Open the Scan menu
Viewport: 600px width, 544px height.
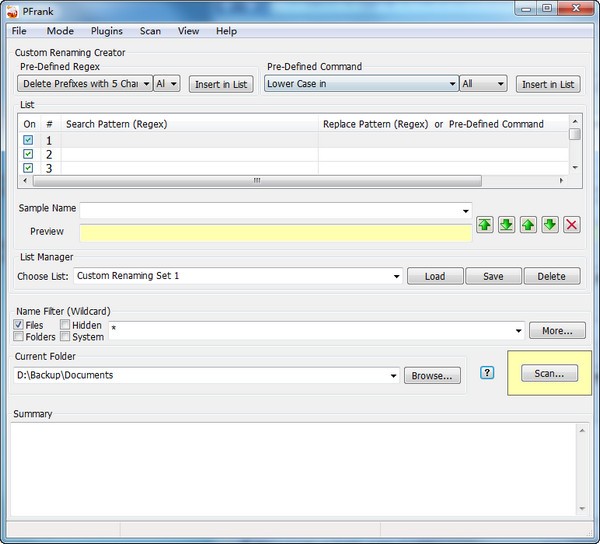150,31
